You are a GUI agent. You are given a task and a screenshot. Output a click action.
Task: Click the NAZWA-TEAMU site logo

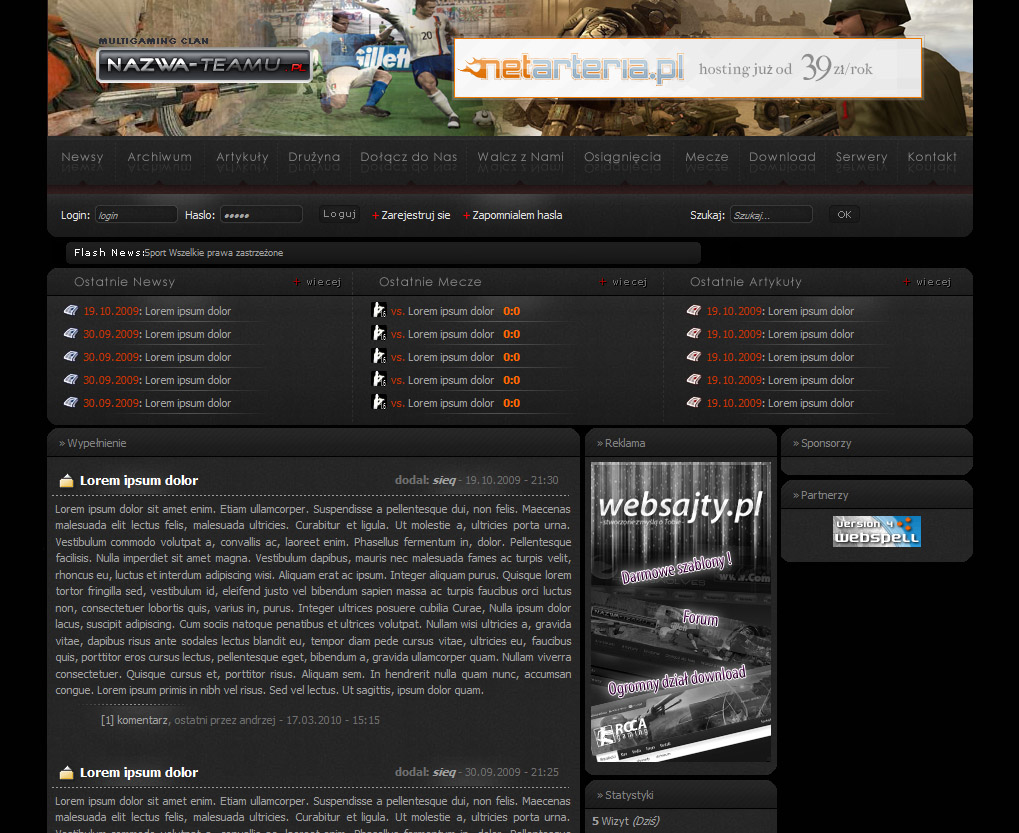(203, 65)
